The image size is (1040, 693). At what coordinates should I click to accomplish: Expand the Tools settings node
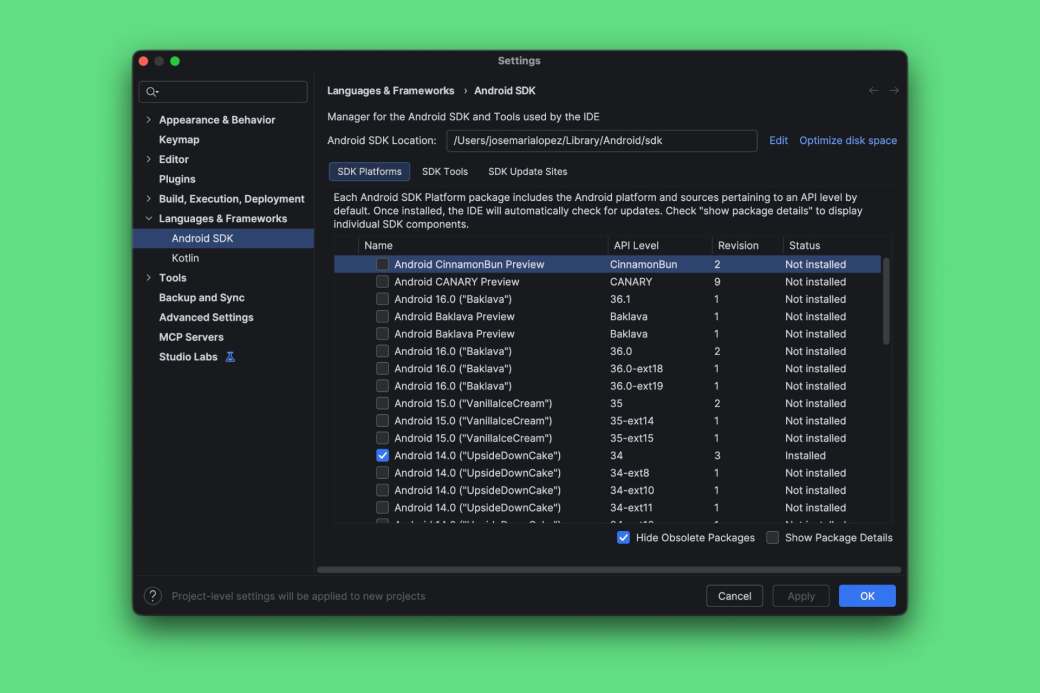[149, 278]
